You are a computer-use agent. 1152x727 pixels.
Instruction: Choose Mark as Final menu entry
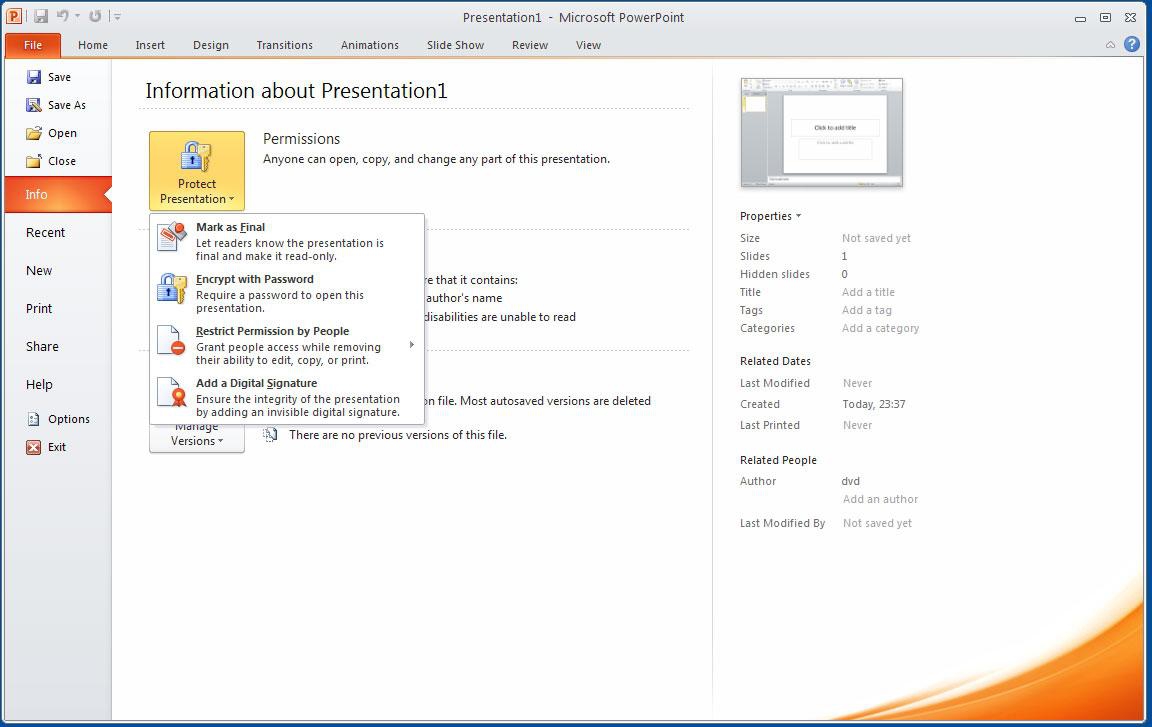pos(287,241)
